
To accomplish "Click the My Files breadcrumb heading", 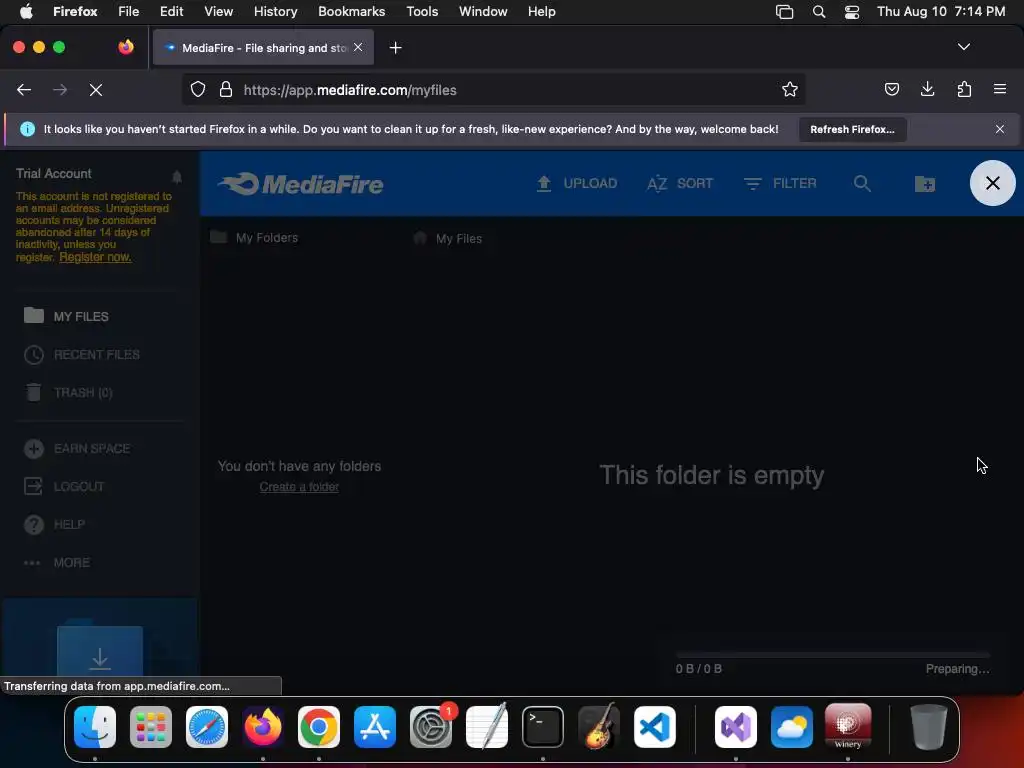I will (448, 238).
